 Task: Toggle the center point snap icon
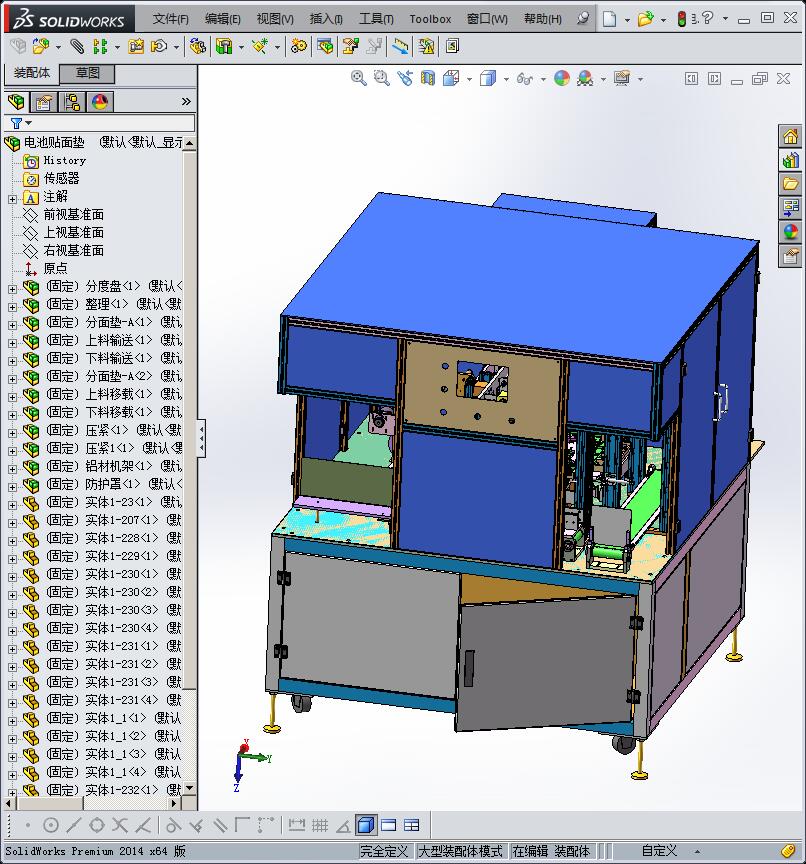51,825
